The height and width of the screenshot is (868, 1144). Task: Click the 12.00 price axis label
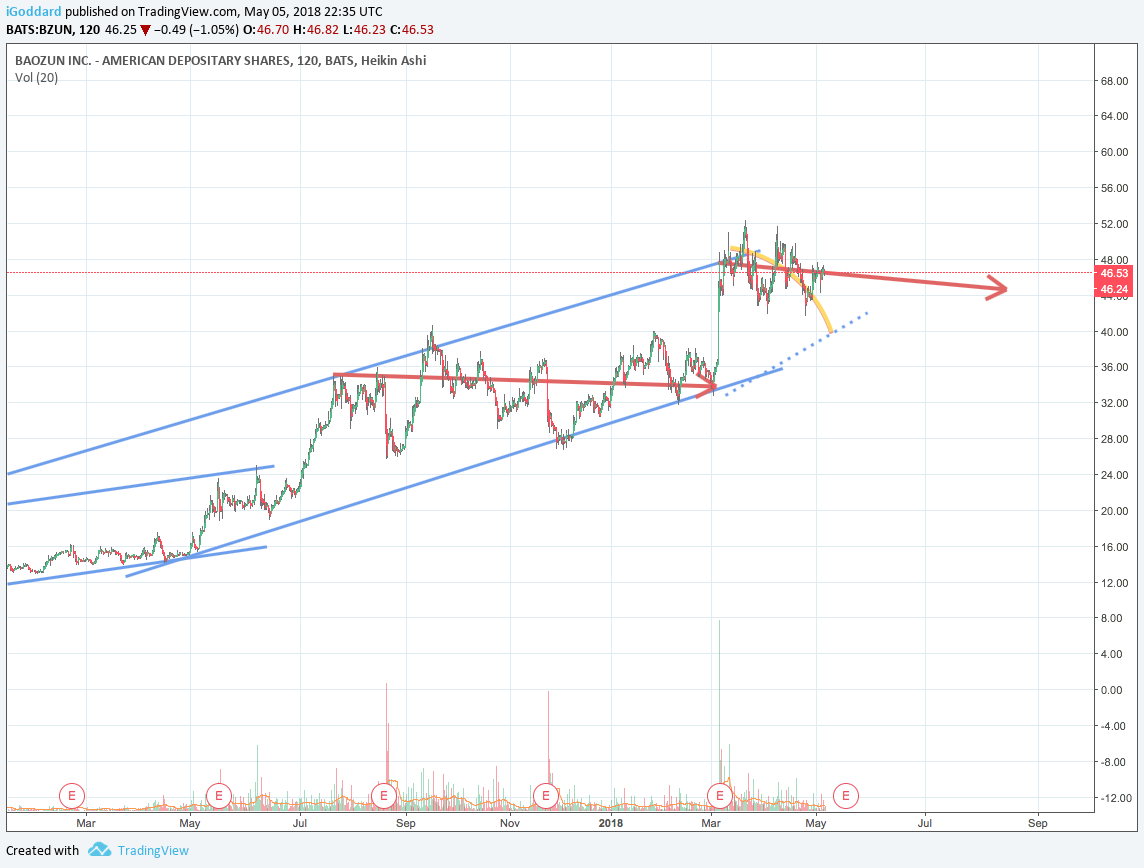coord(1115,583)
